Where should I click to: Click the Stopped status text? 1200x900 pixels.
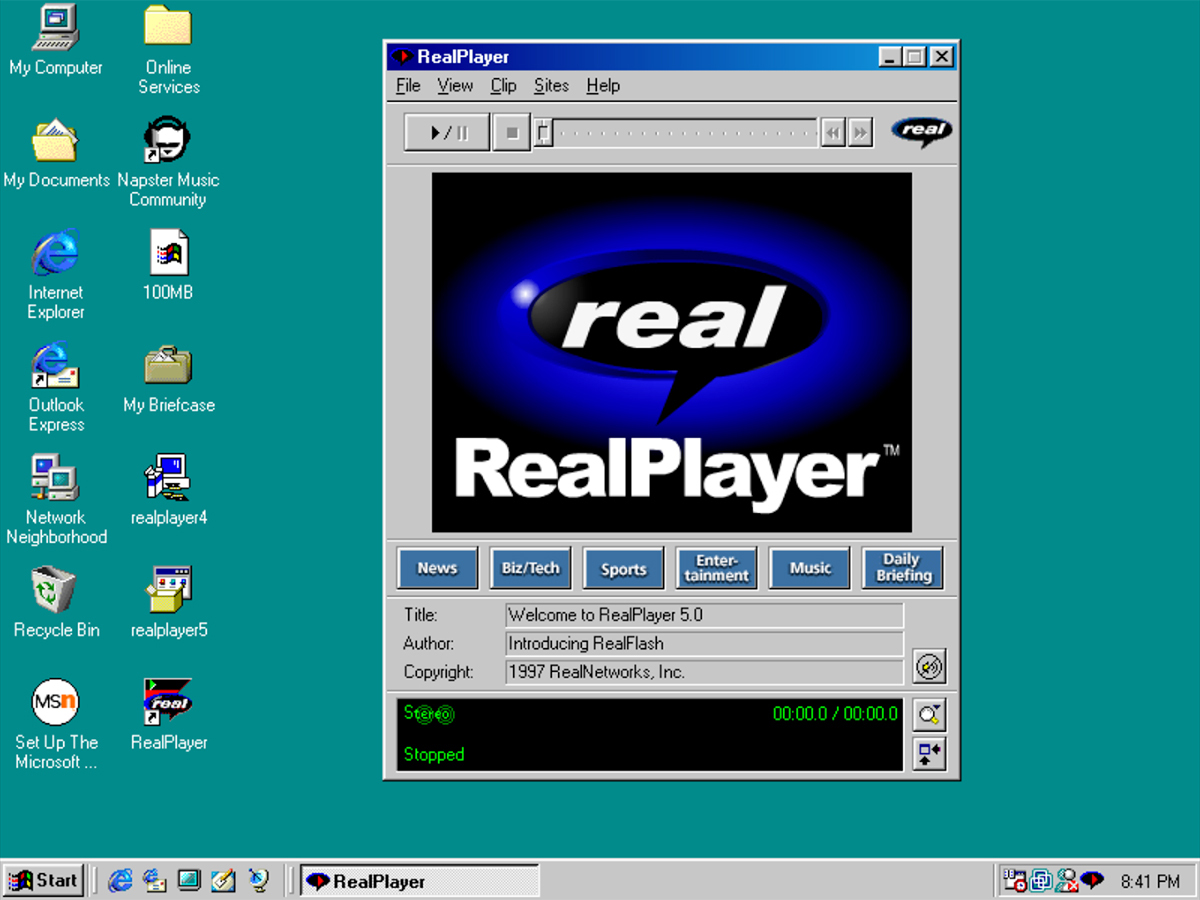[434, 755]
